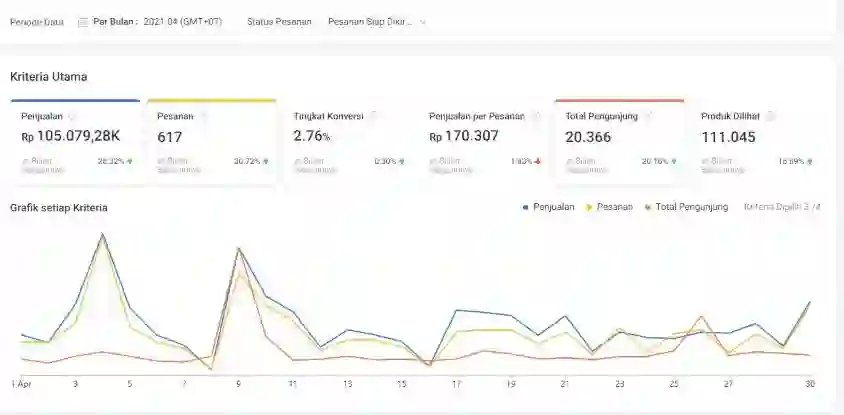The width and height of the screenshot is (844, 415).
Task: Click the 617 orders value
Action: tap(170, 137)
